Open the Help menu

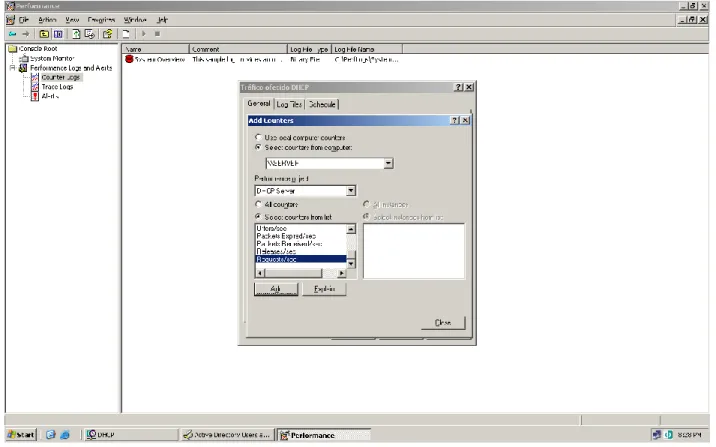pos(162,20)
